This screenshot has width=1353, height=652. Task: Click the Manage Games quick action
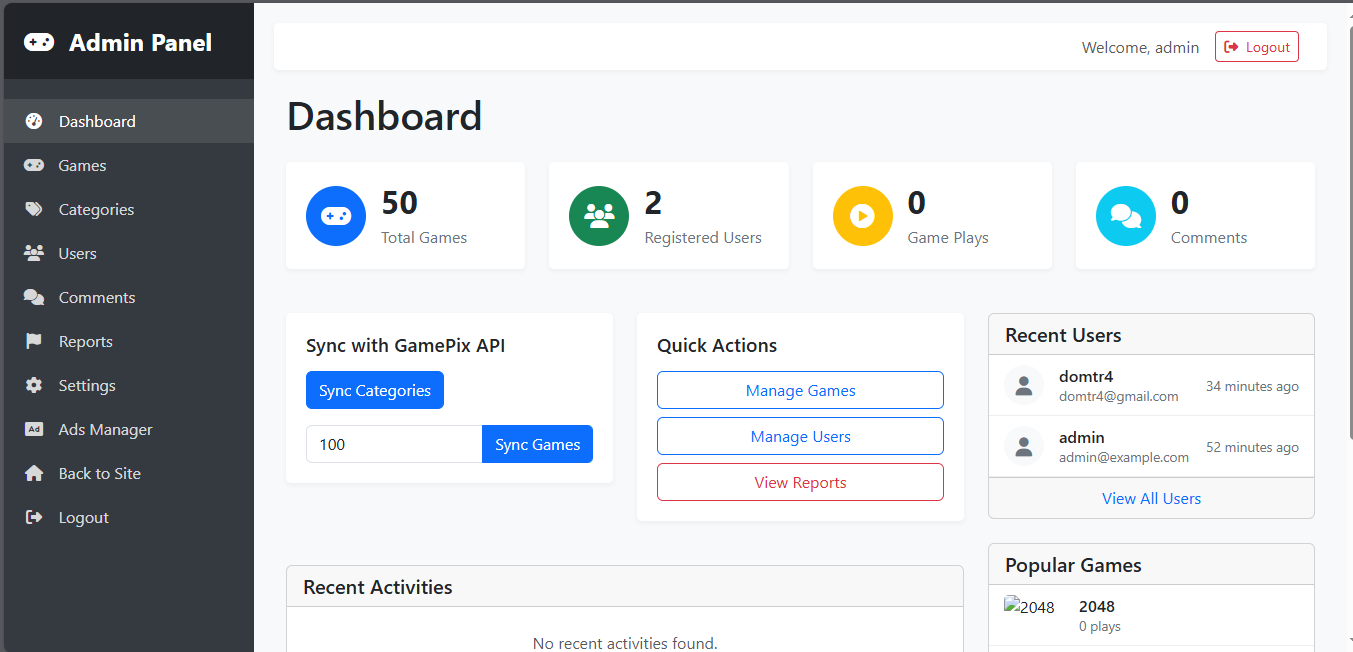click(x=800, y=390)
